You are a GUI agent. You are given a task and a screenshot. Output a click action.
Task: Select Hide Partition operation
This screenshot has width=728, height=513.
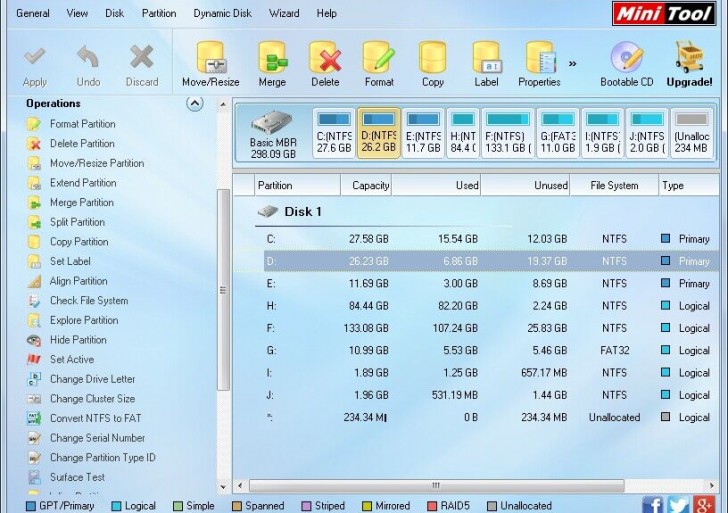[78, 339]
